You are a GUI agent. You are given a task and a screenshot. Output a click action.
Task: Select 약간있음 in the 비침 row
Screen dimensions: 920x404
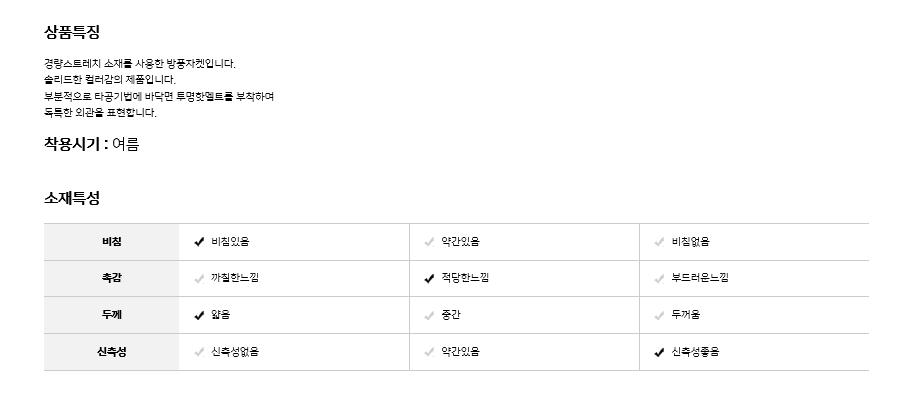tap(429, 242)
